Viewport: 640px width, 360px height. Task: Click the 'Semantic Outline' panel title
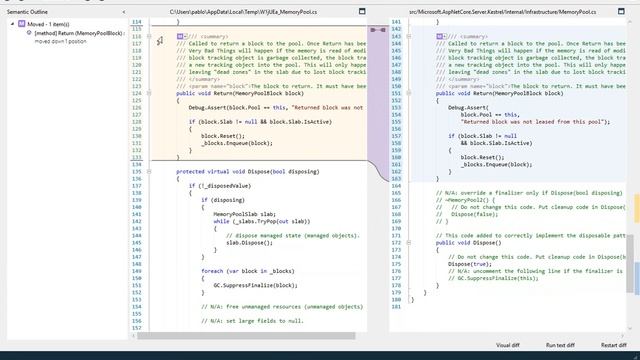(27, 12)
